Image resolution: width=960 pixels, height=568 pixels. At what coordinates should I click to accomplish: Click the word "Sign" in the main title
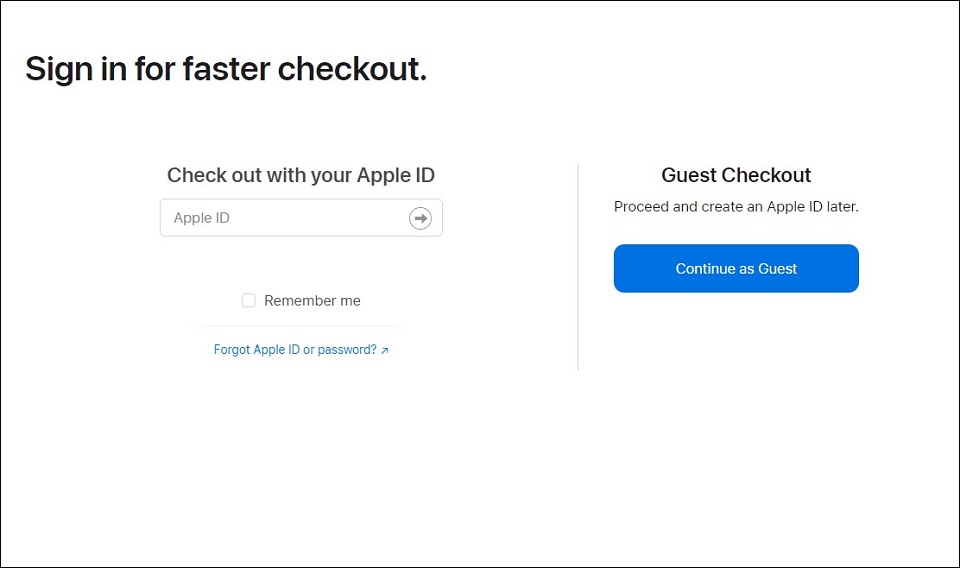[59, 69]
